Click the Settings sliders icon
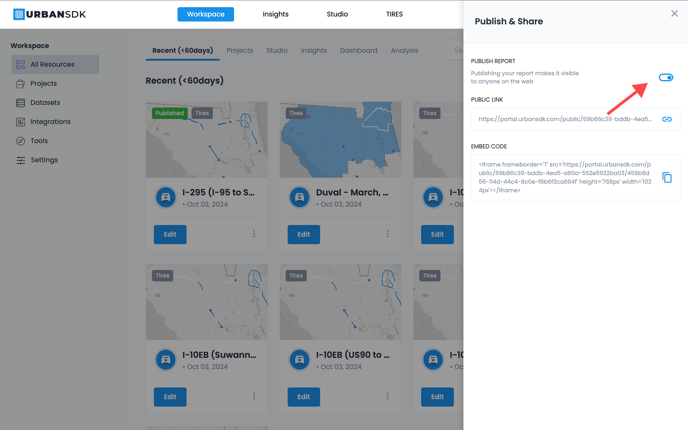This screenshot has width=688, height=430. [20, 160]
